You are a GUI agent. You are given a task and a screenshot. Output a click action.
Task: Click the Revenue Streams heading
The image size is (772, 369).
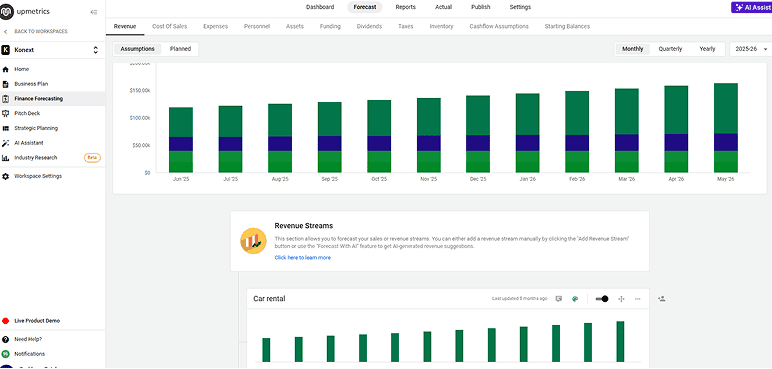tap(304, 226)
